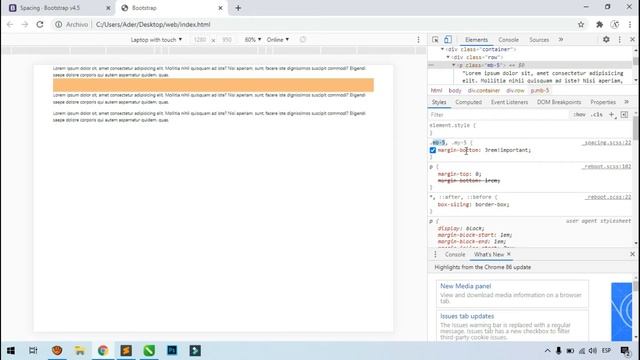Image resolution: width=640 pixels, height=360 pixels.
Task: Click the browser address bar URL
Action: [153, 24]
